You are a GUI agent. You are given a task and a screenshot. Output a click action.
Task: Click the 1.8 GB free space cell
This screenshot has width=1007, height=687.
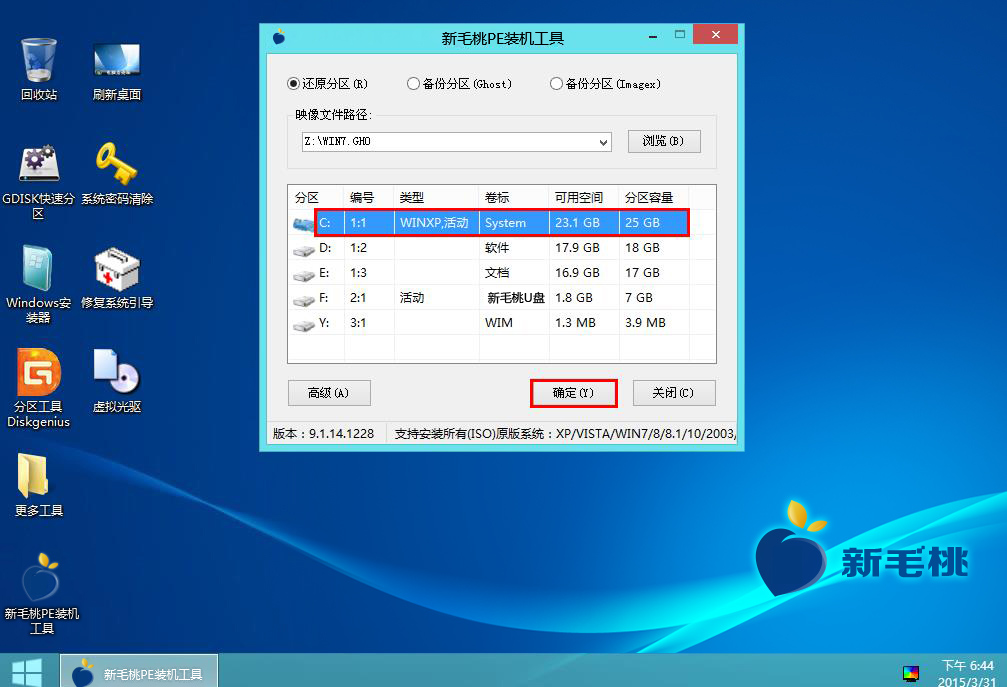[x=574, y=298]
